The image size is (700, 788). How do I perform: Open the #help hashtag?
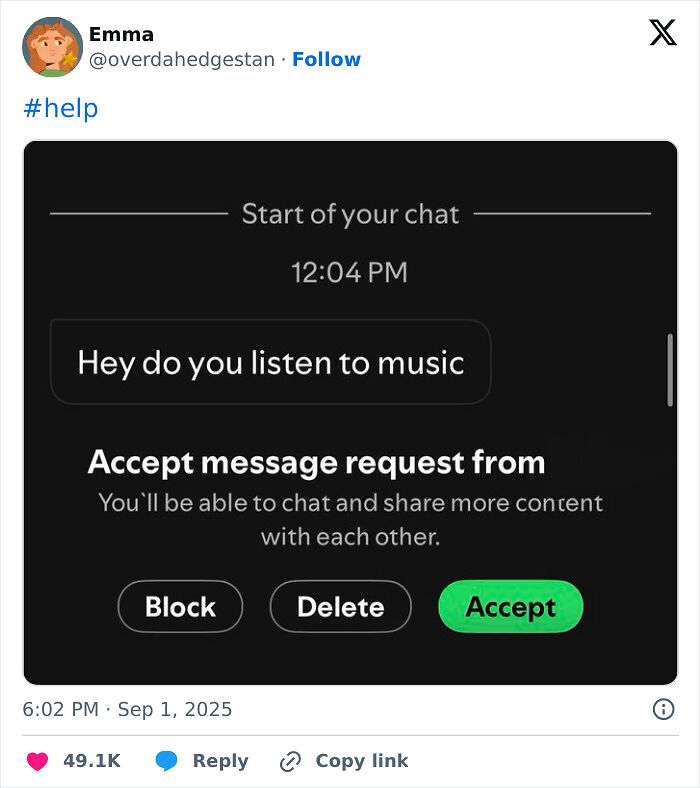pos(61,108)
